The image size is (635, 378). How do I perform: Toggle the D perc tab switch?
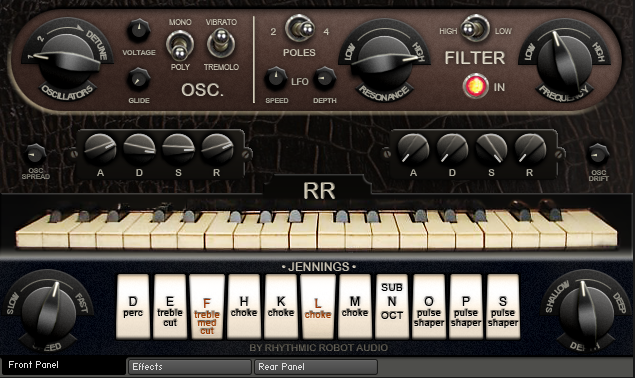click(133, 306)
